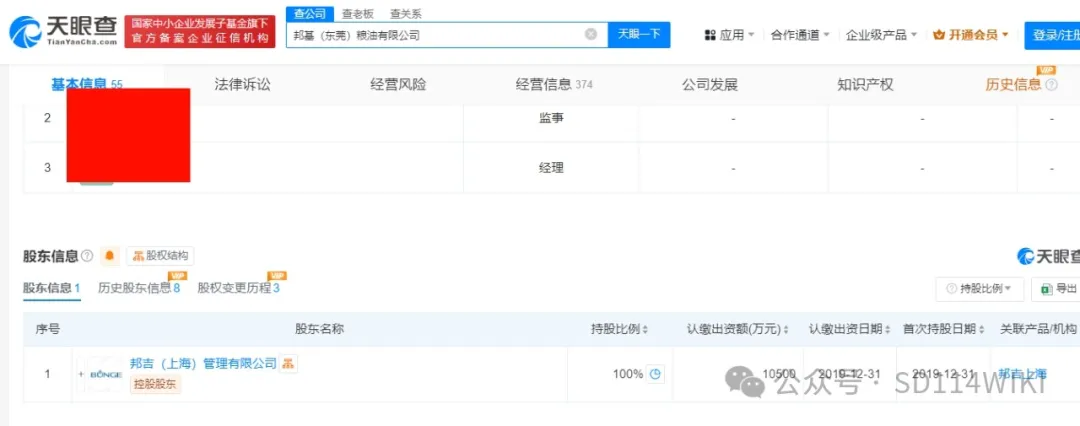Select the 查公司 search tab
The height and width of the screenshot is (426, 1080).
click(310, 14)
